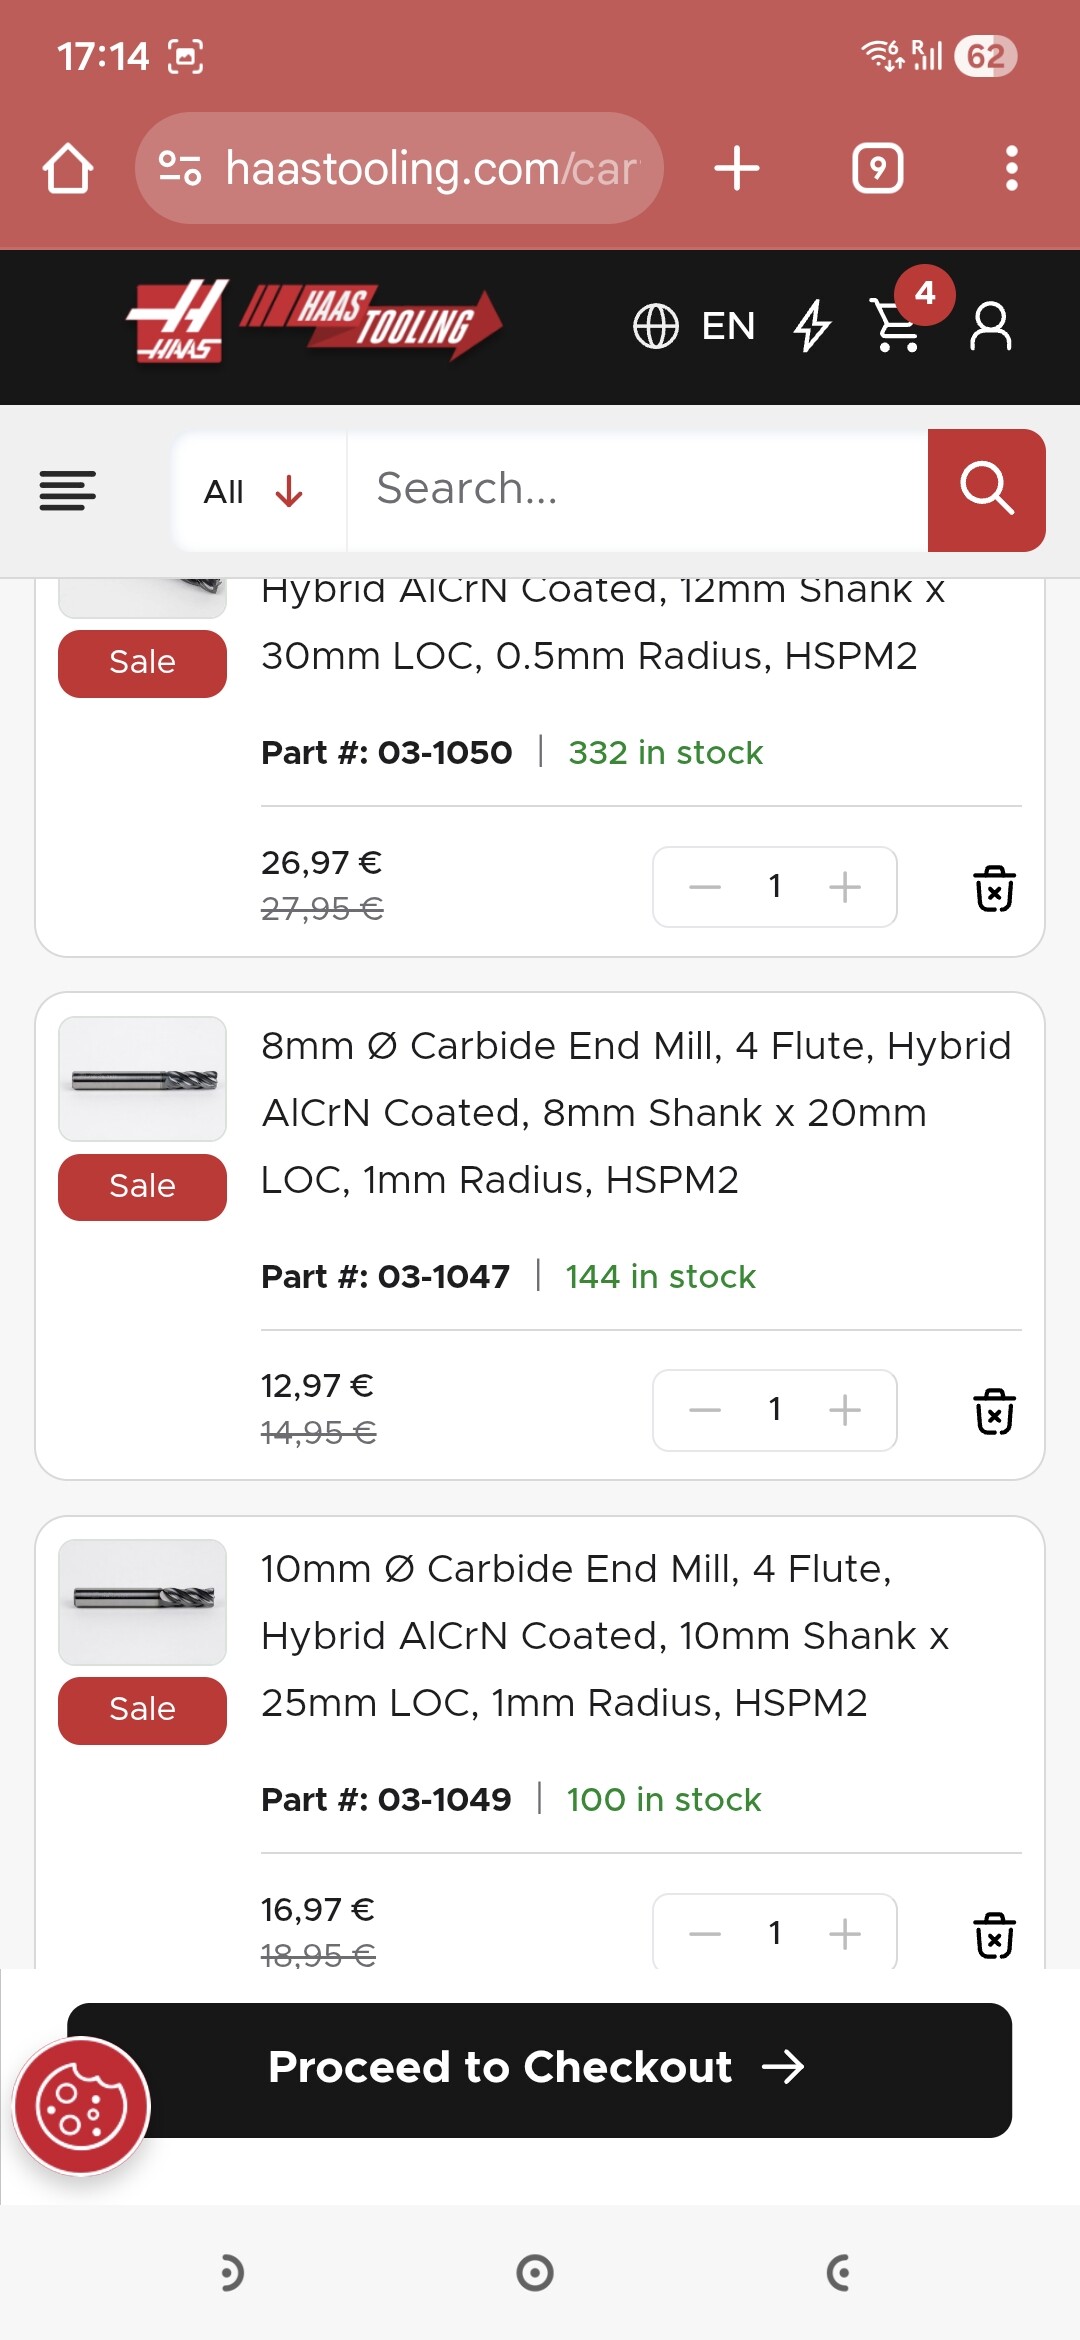Open the shopping cart icon
This screenshot has width=1080, height=2340.
tap(898, 325)
